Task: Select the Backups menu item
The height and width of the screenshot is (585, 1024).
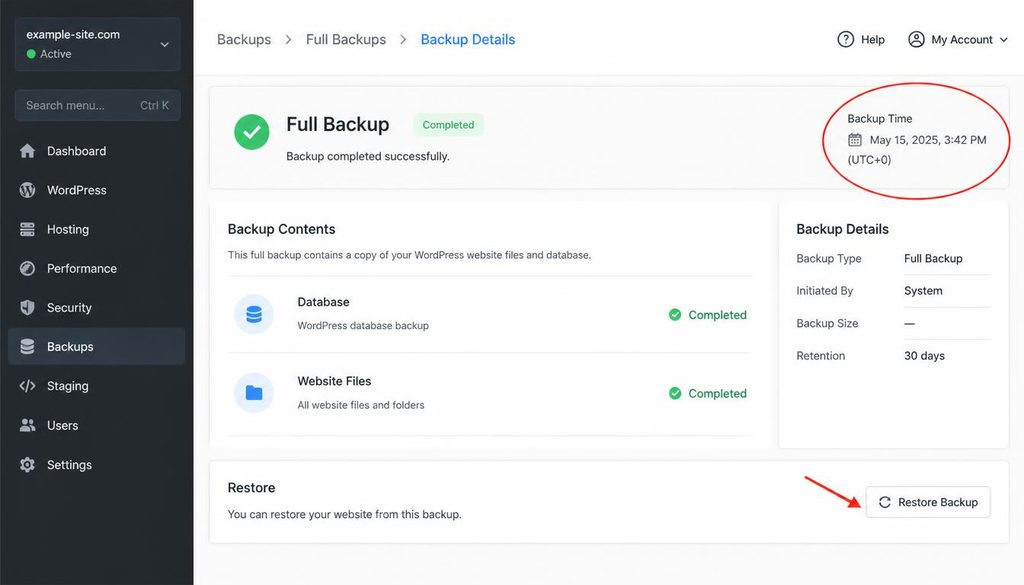Action: pos(97,346)
